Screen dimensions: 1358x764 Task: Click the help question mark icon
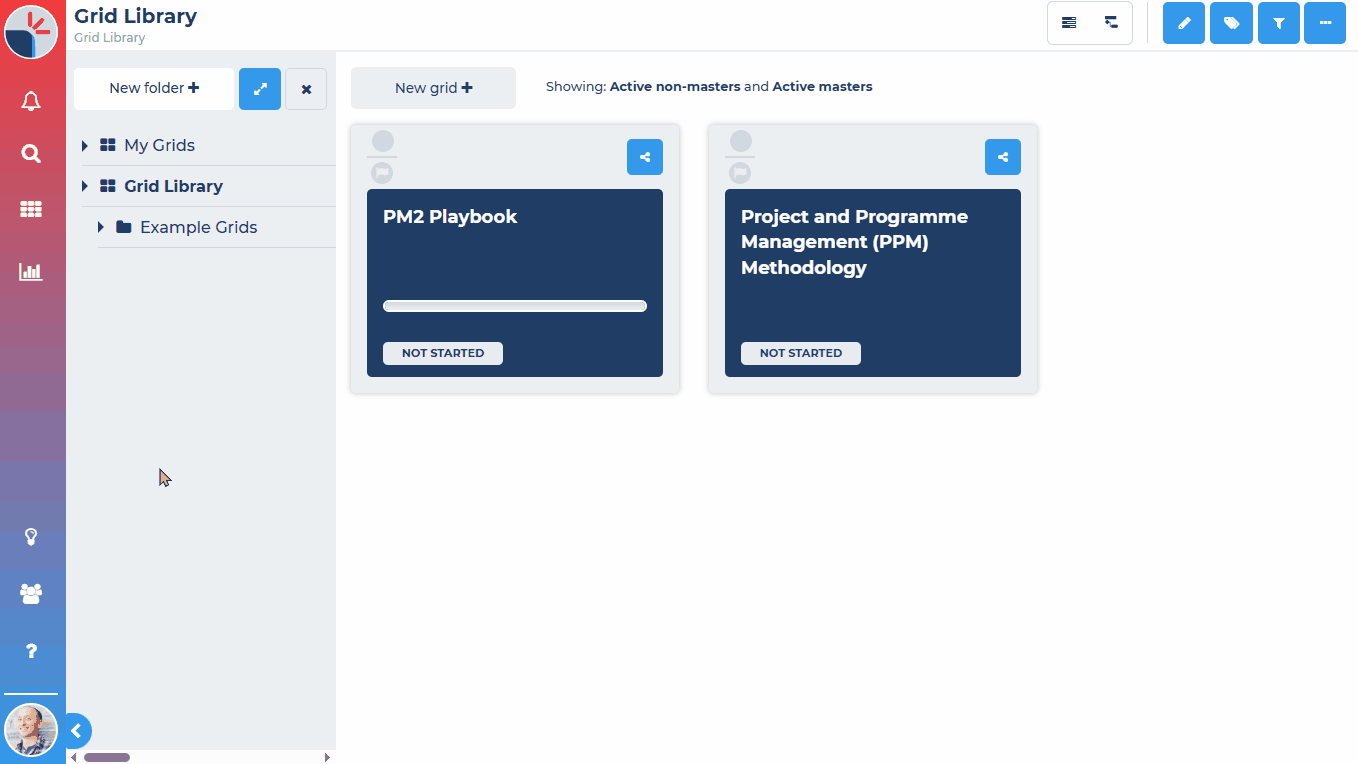[x=31, y=651]
